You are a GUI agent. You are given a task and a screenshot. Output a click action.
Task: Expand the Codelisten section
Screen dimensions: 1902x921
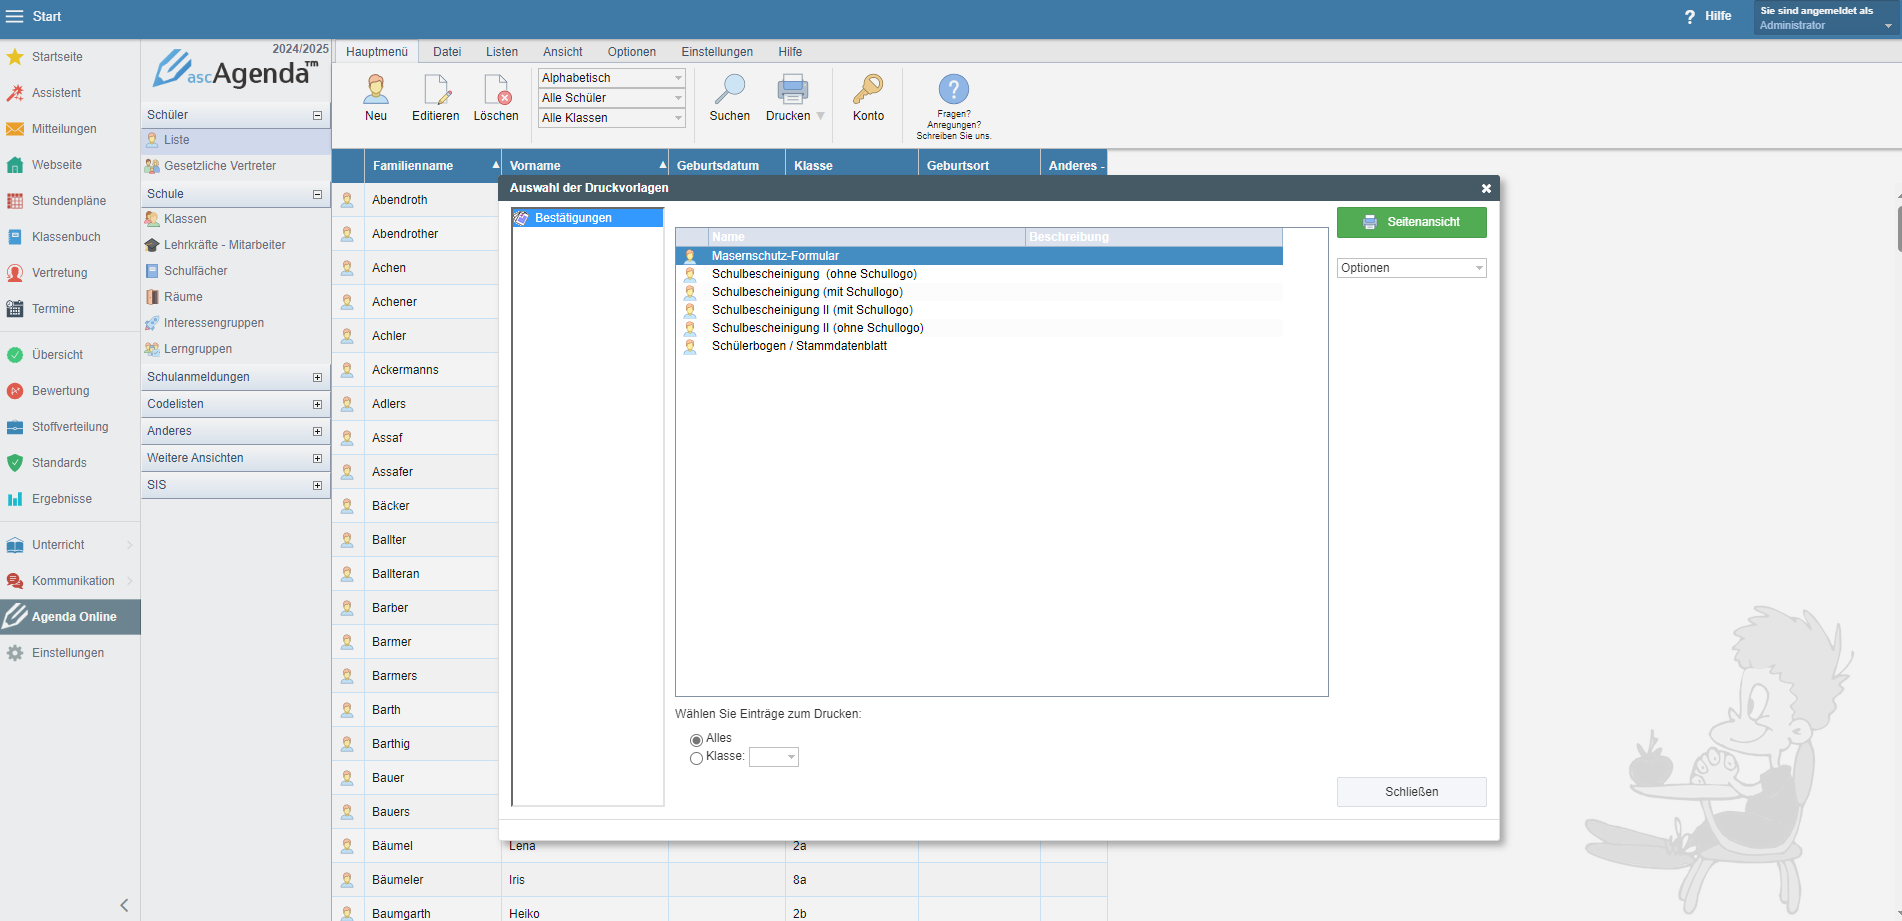click(317, 405)
